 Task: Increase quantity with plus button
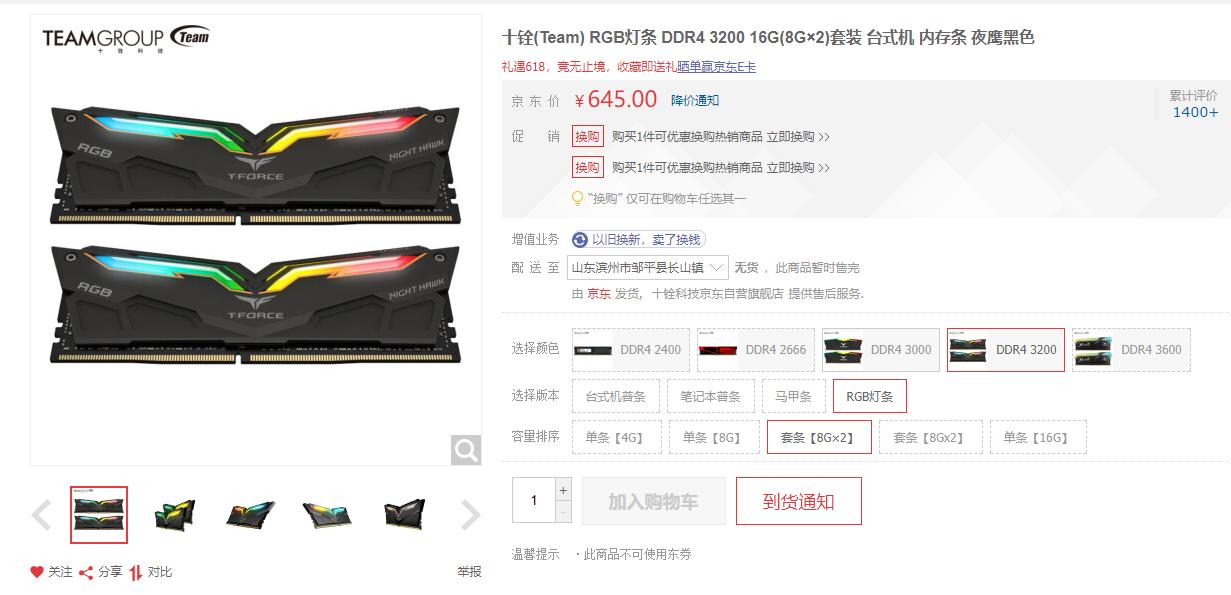[x=563, y=490]
